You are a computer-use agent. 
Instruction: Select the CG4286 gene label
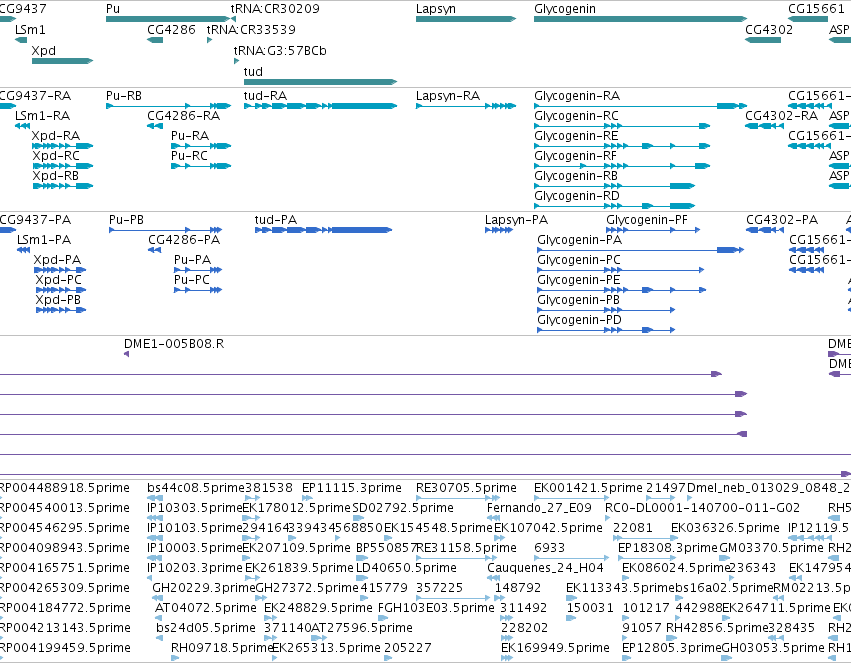(171, 29)
